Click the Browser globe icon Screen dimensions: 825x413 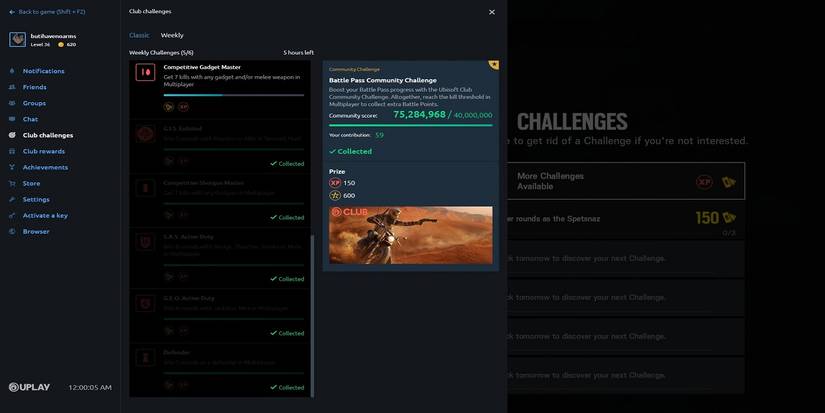tap(12, 231)
